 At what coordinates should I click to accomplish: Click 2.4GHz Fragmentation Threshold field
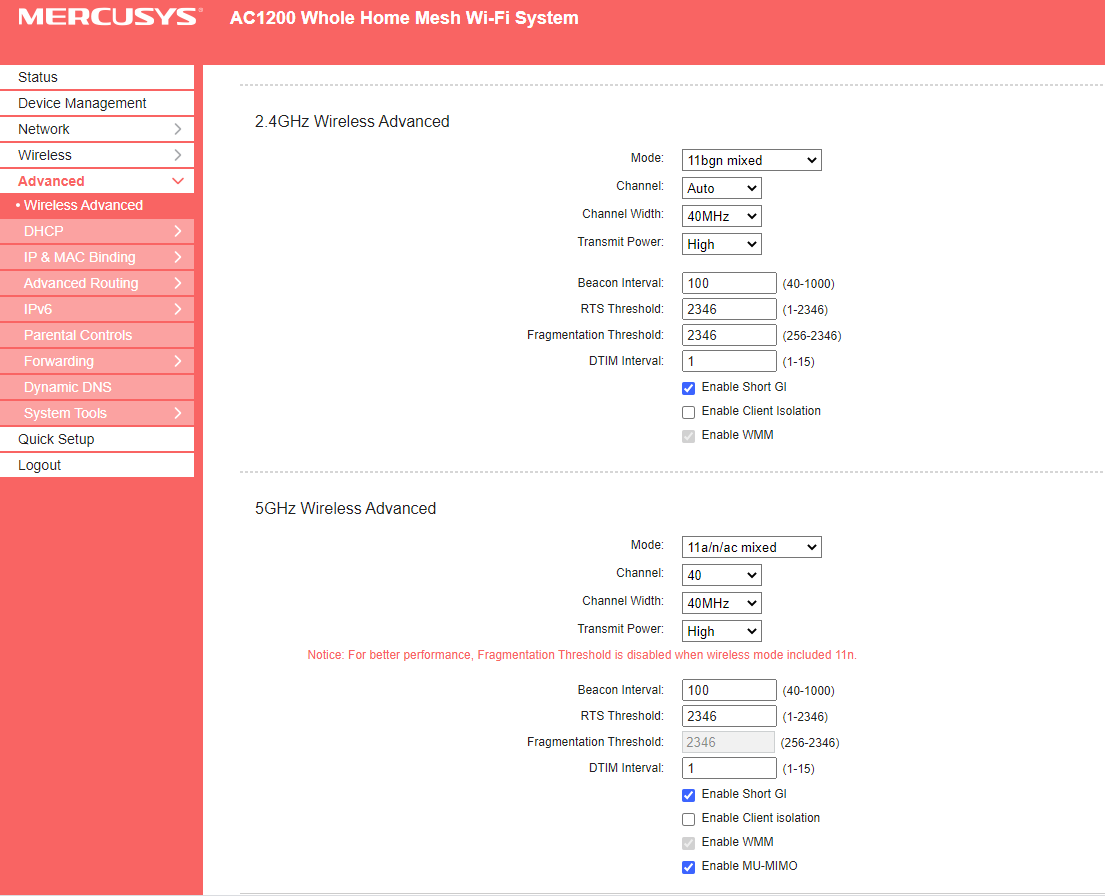point(729,335)
